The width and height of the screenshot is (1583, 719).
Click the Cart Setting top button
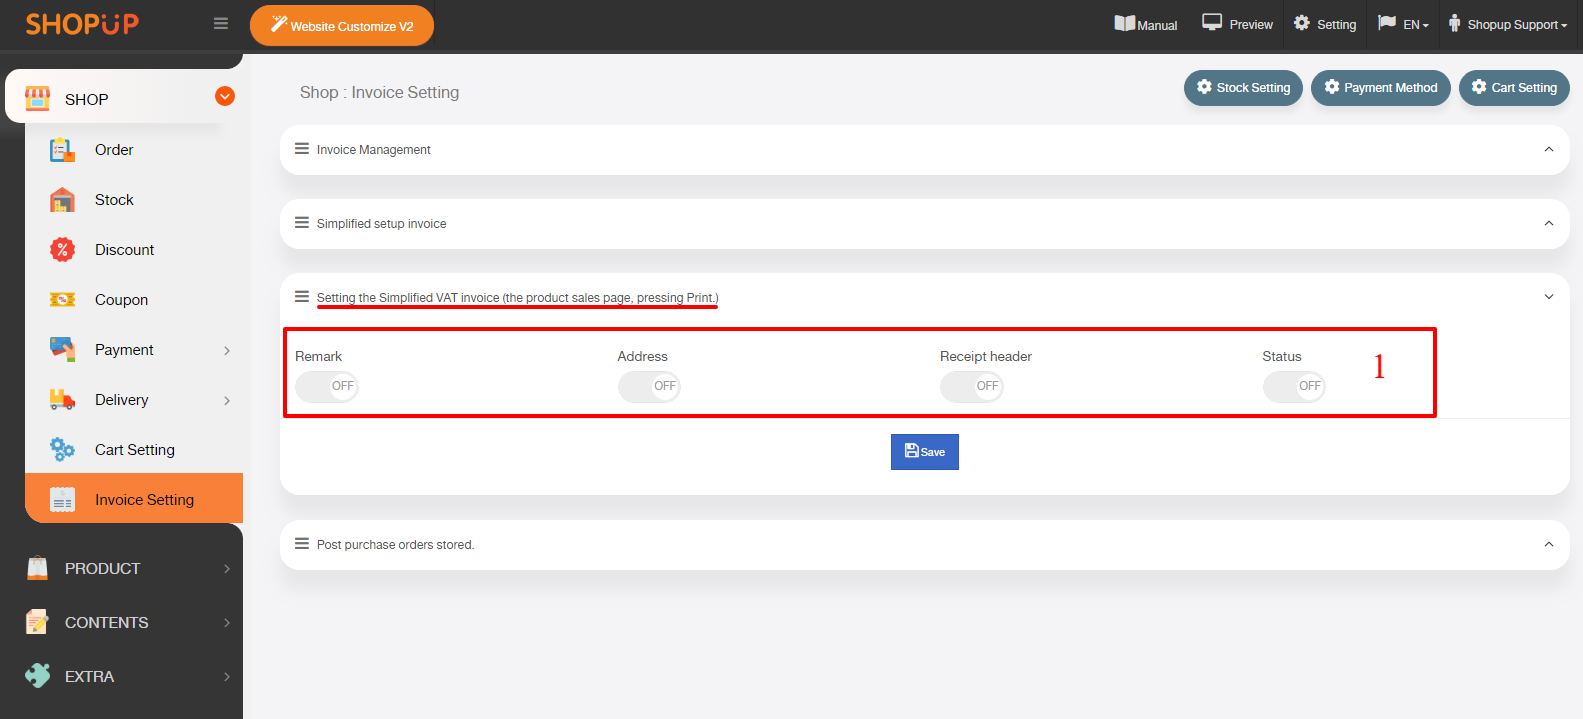click(x=1514, y=88)
